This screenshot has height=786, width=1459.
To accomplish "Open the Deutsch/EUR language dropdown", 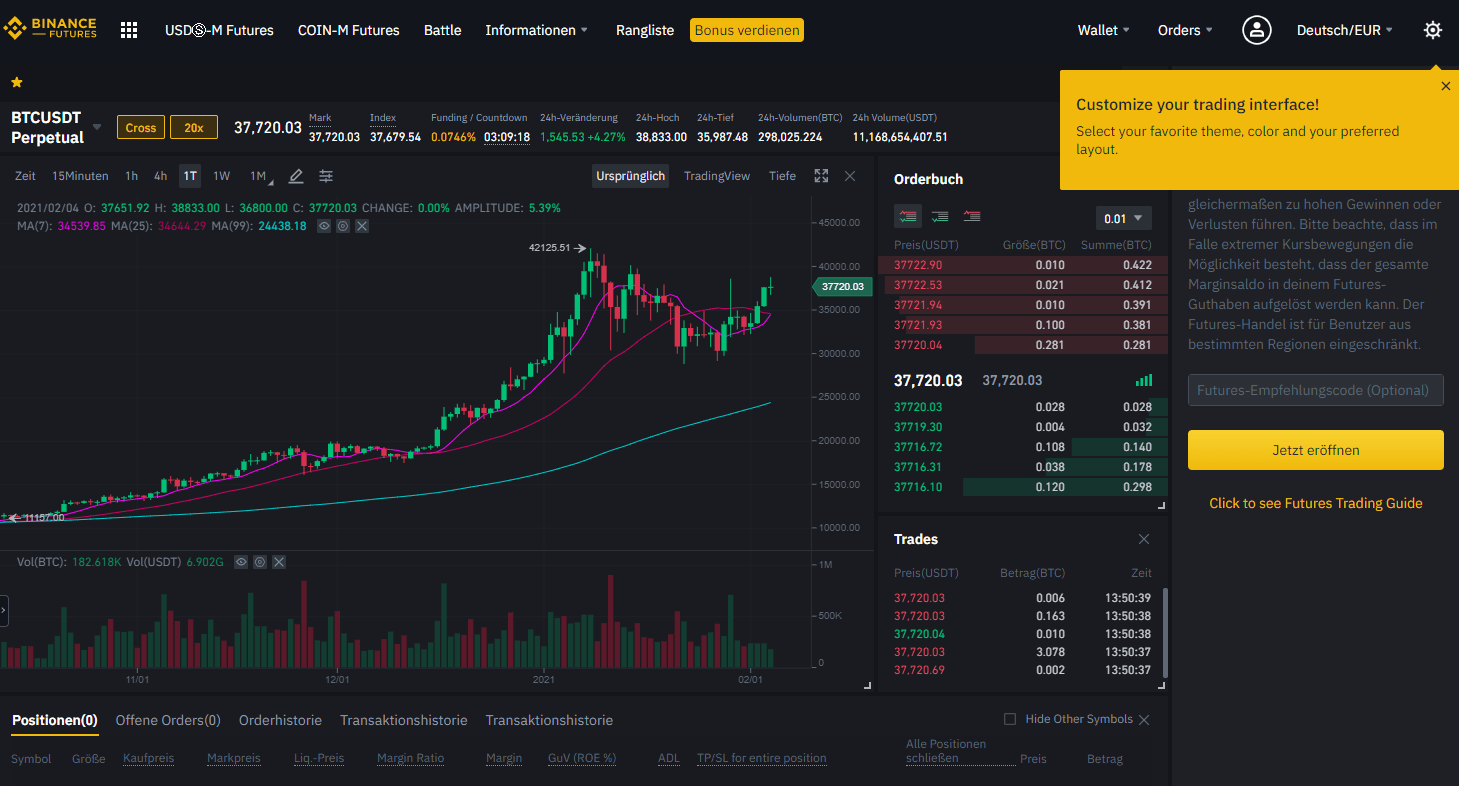I will coord(1345,30).
